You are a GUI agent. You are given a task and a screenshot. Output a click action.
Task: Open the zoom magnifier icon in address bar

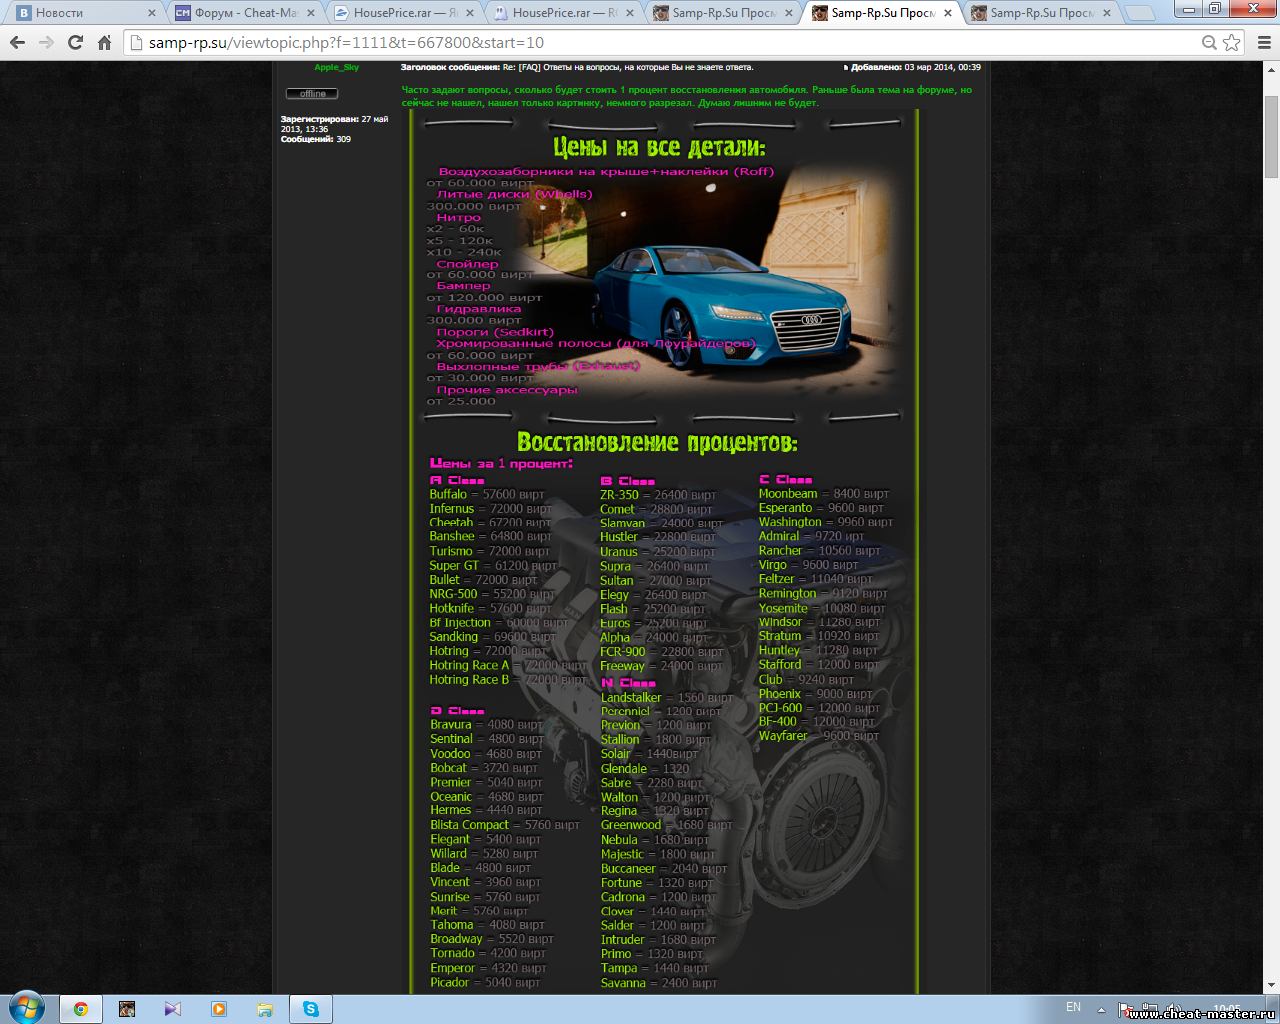point(1209,43)
